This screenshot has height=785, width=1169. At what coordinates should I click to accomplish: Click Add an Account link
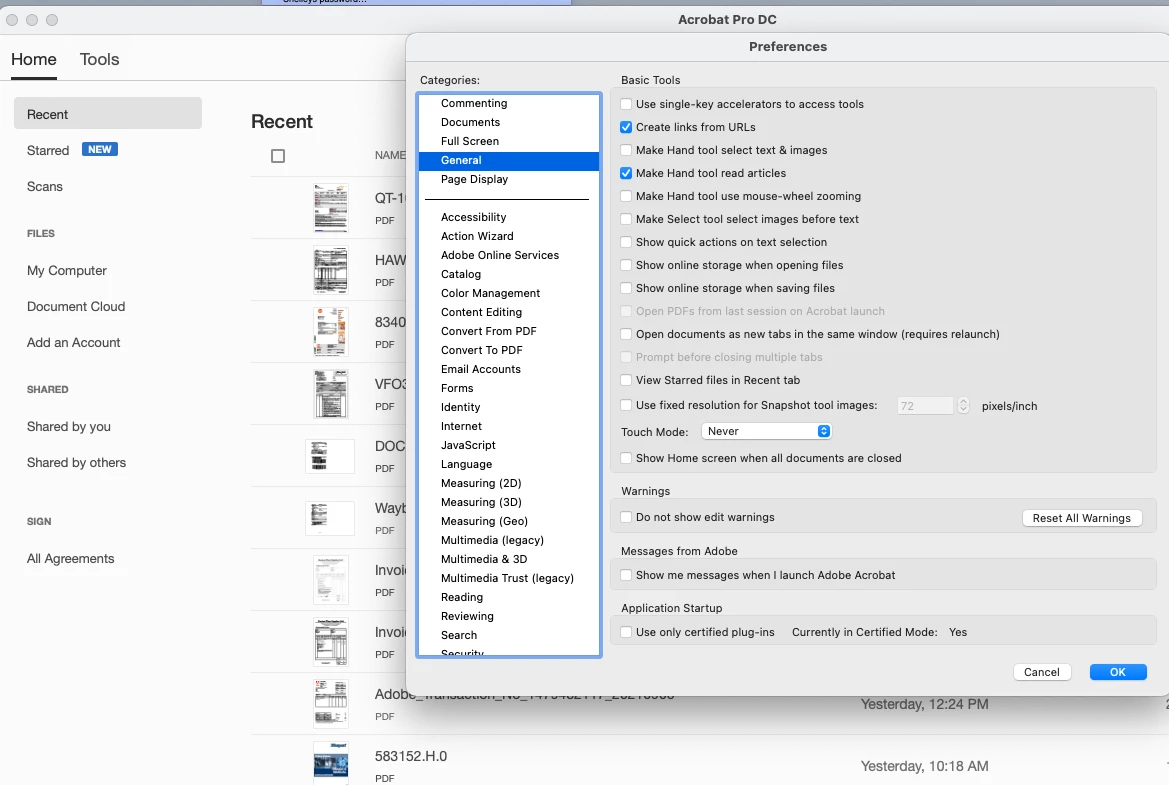point(73,342)
